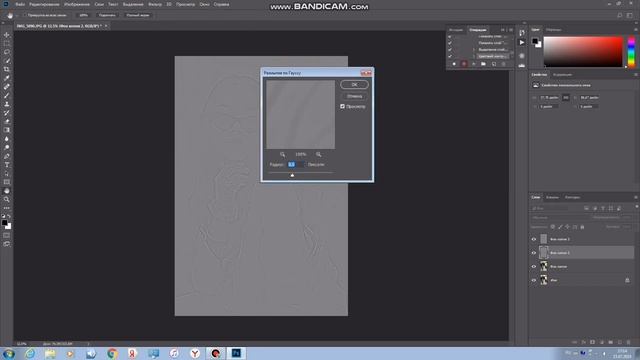Click the hue spectrum strip in Color panel

pos(631,52)
